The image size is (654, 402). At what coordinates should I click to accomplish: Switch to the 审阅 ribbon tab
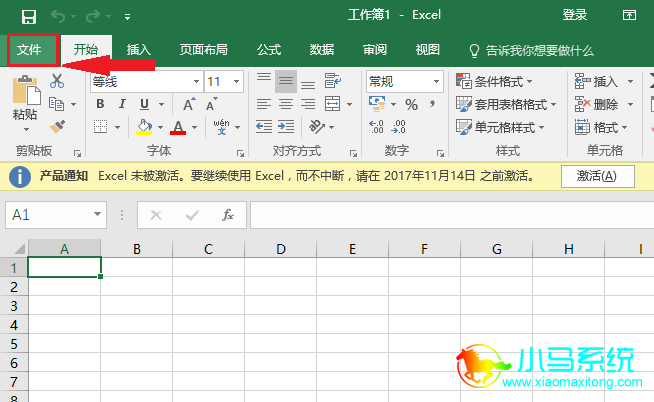tap(375, 50)
